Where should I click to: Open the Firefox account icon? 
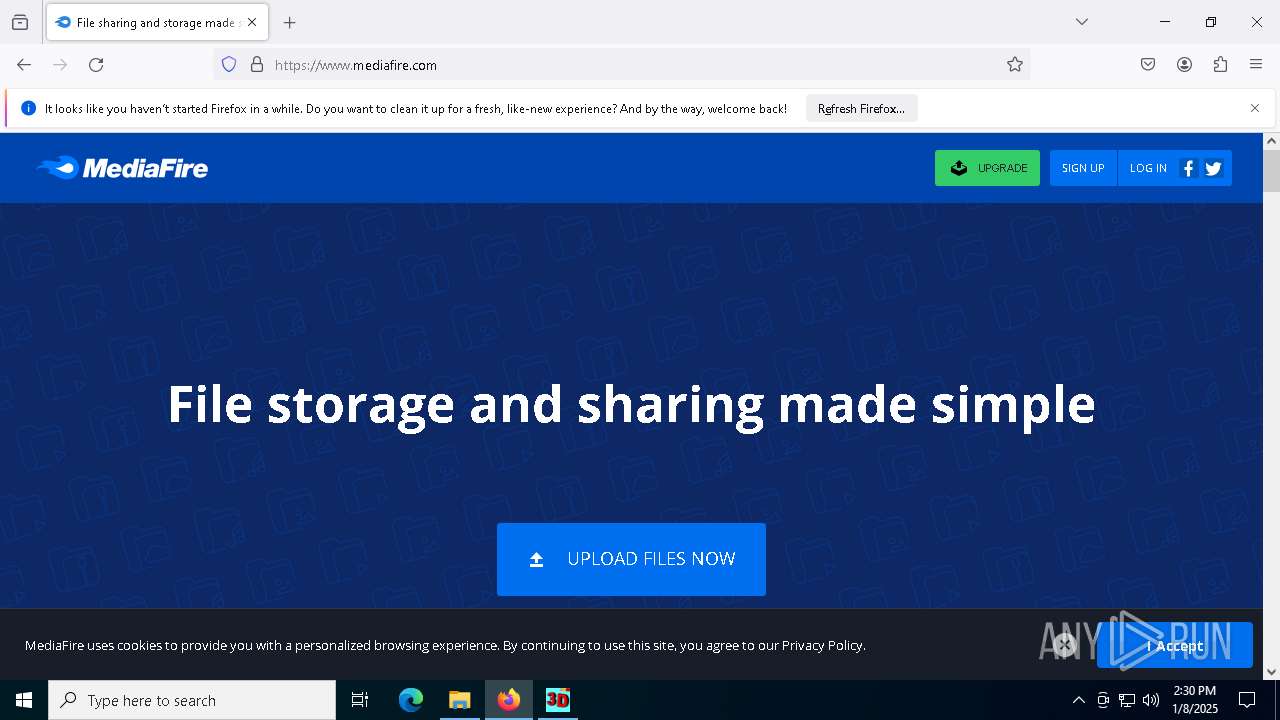point(1184,65)
